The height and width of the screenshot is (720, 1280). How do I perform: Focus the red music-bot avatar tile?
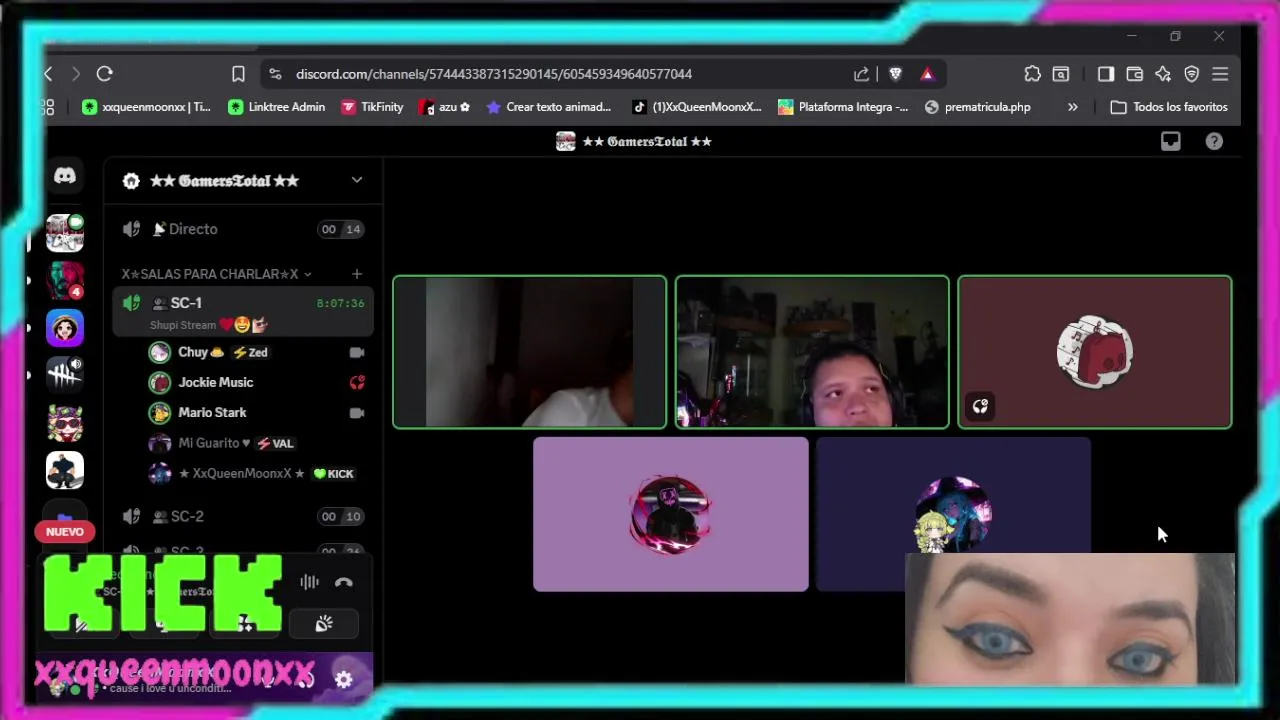coord(1095,352)
